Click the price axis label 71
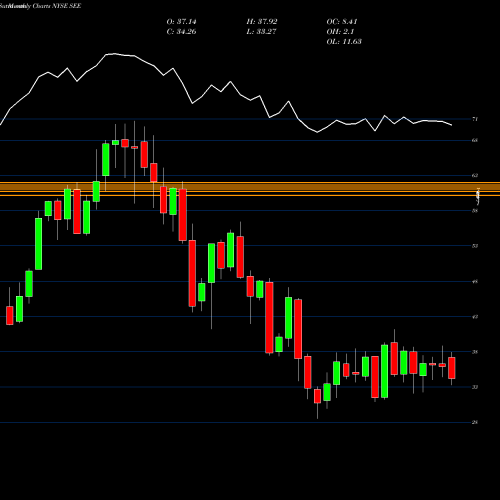 (475, 119)
